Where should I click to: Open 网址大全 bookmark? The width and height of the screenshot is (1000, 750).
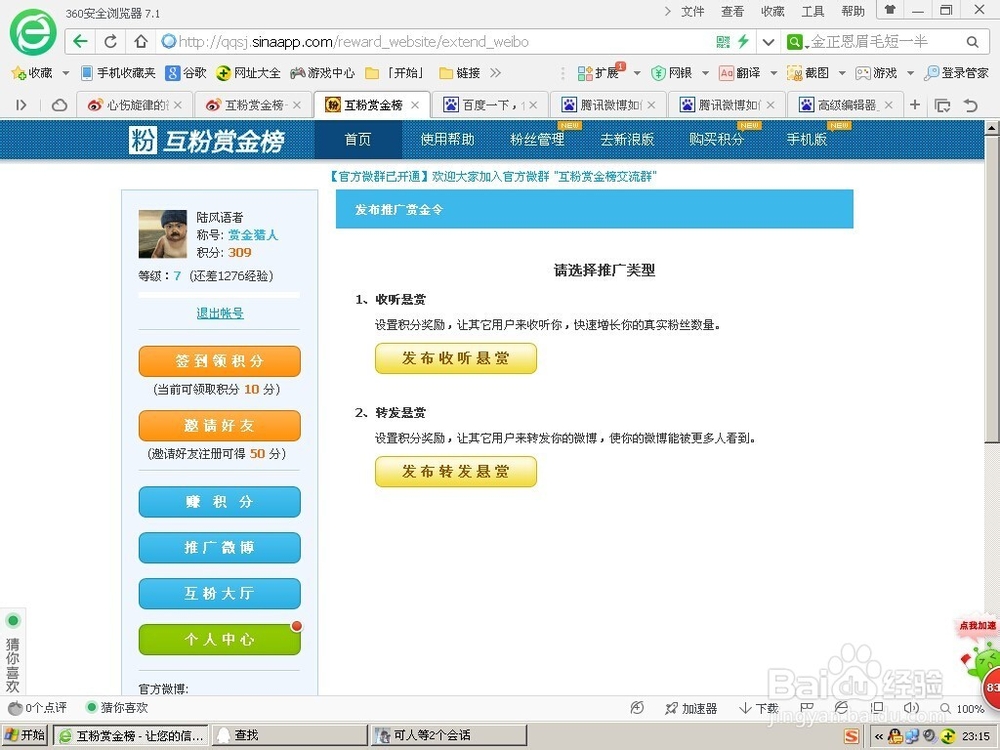pos(248,73)
